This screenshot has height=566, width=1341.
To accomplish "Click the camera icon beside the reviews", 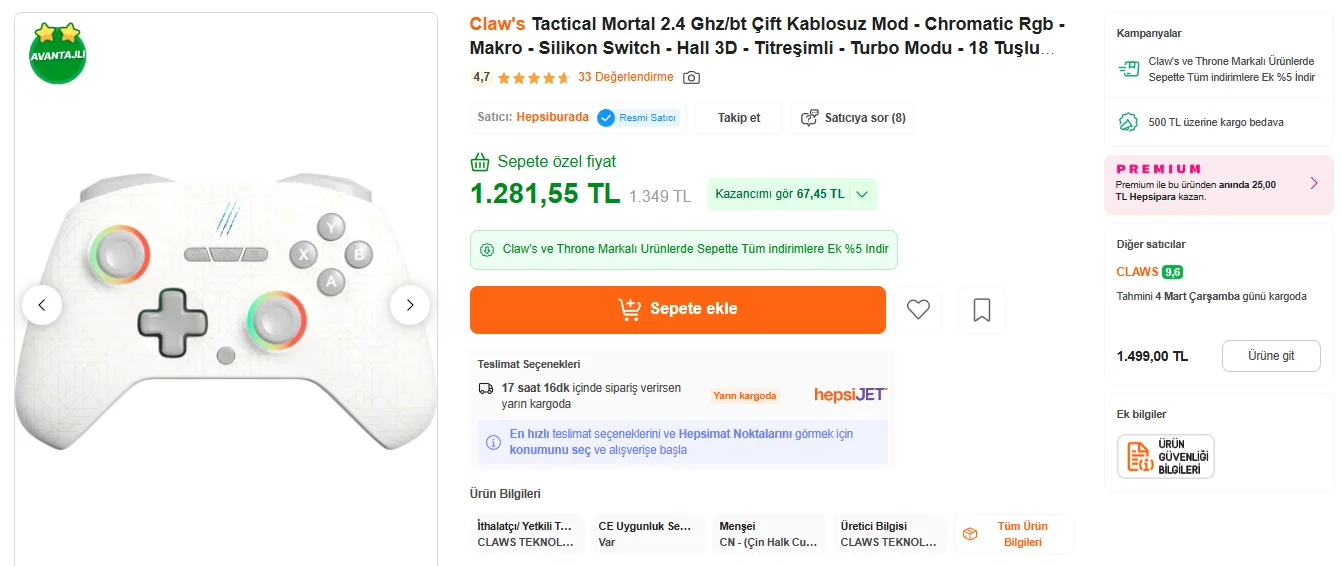I will (691, 78).
